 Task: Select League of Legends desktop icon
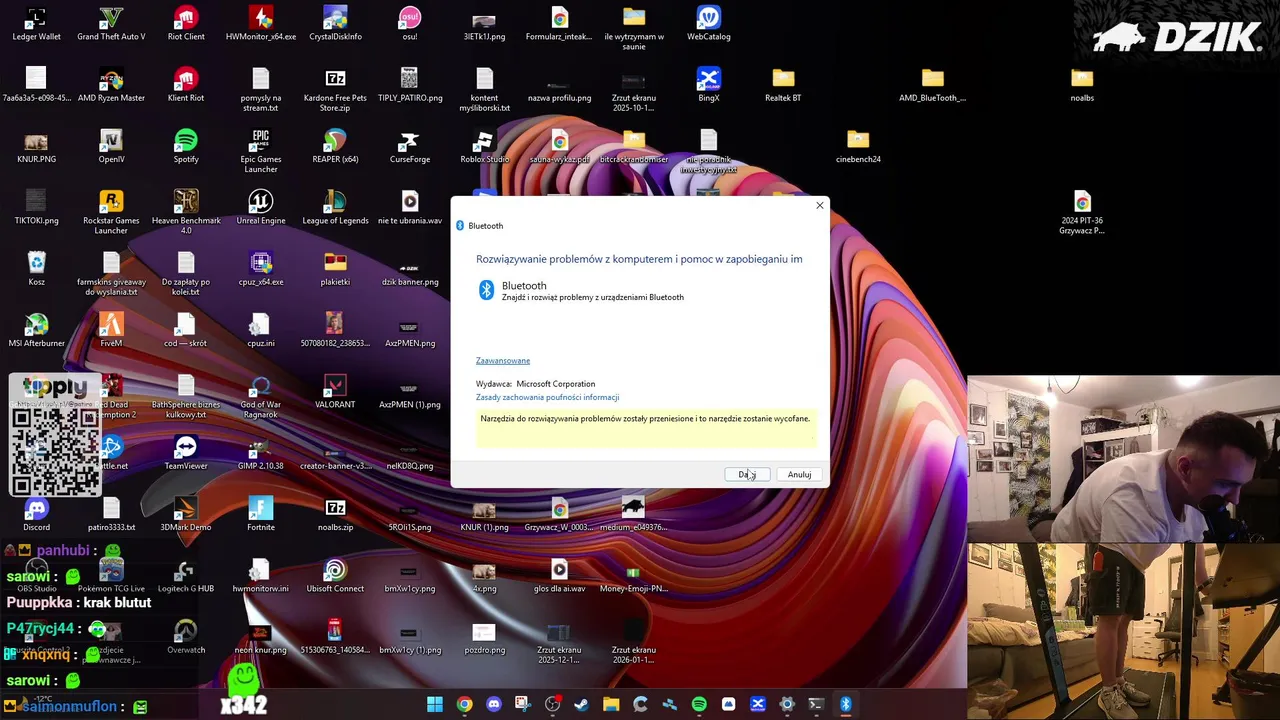point(335,208)
